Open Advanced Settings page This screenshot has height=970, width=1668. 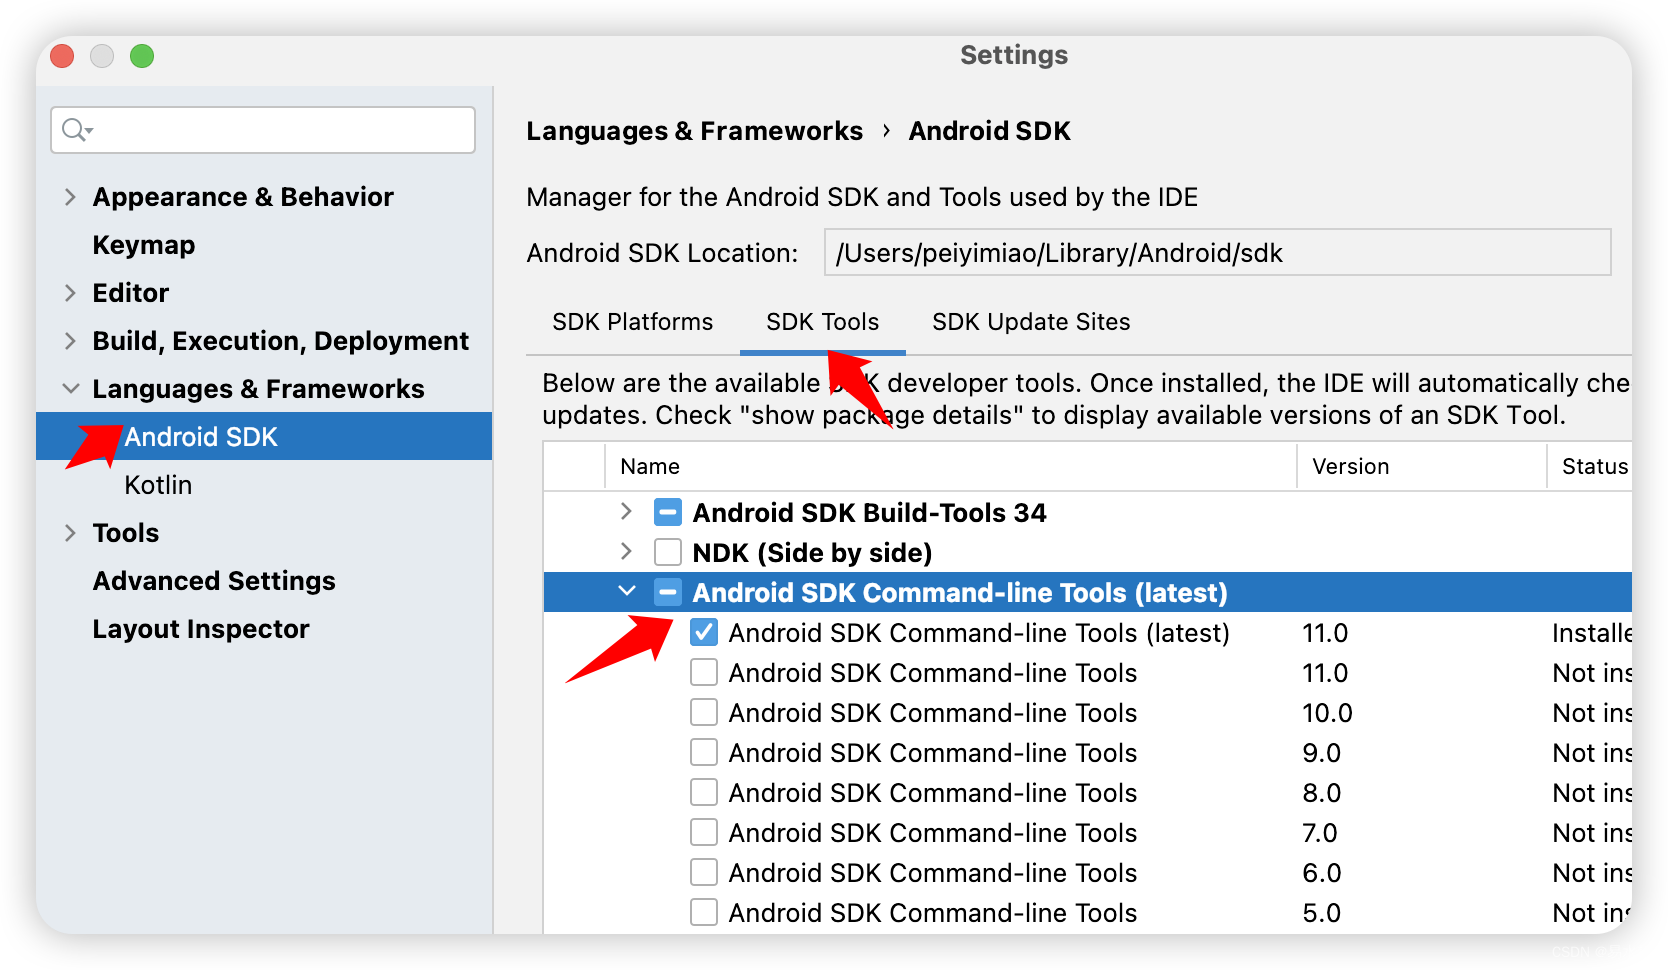point(214,581)
